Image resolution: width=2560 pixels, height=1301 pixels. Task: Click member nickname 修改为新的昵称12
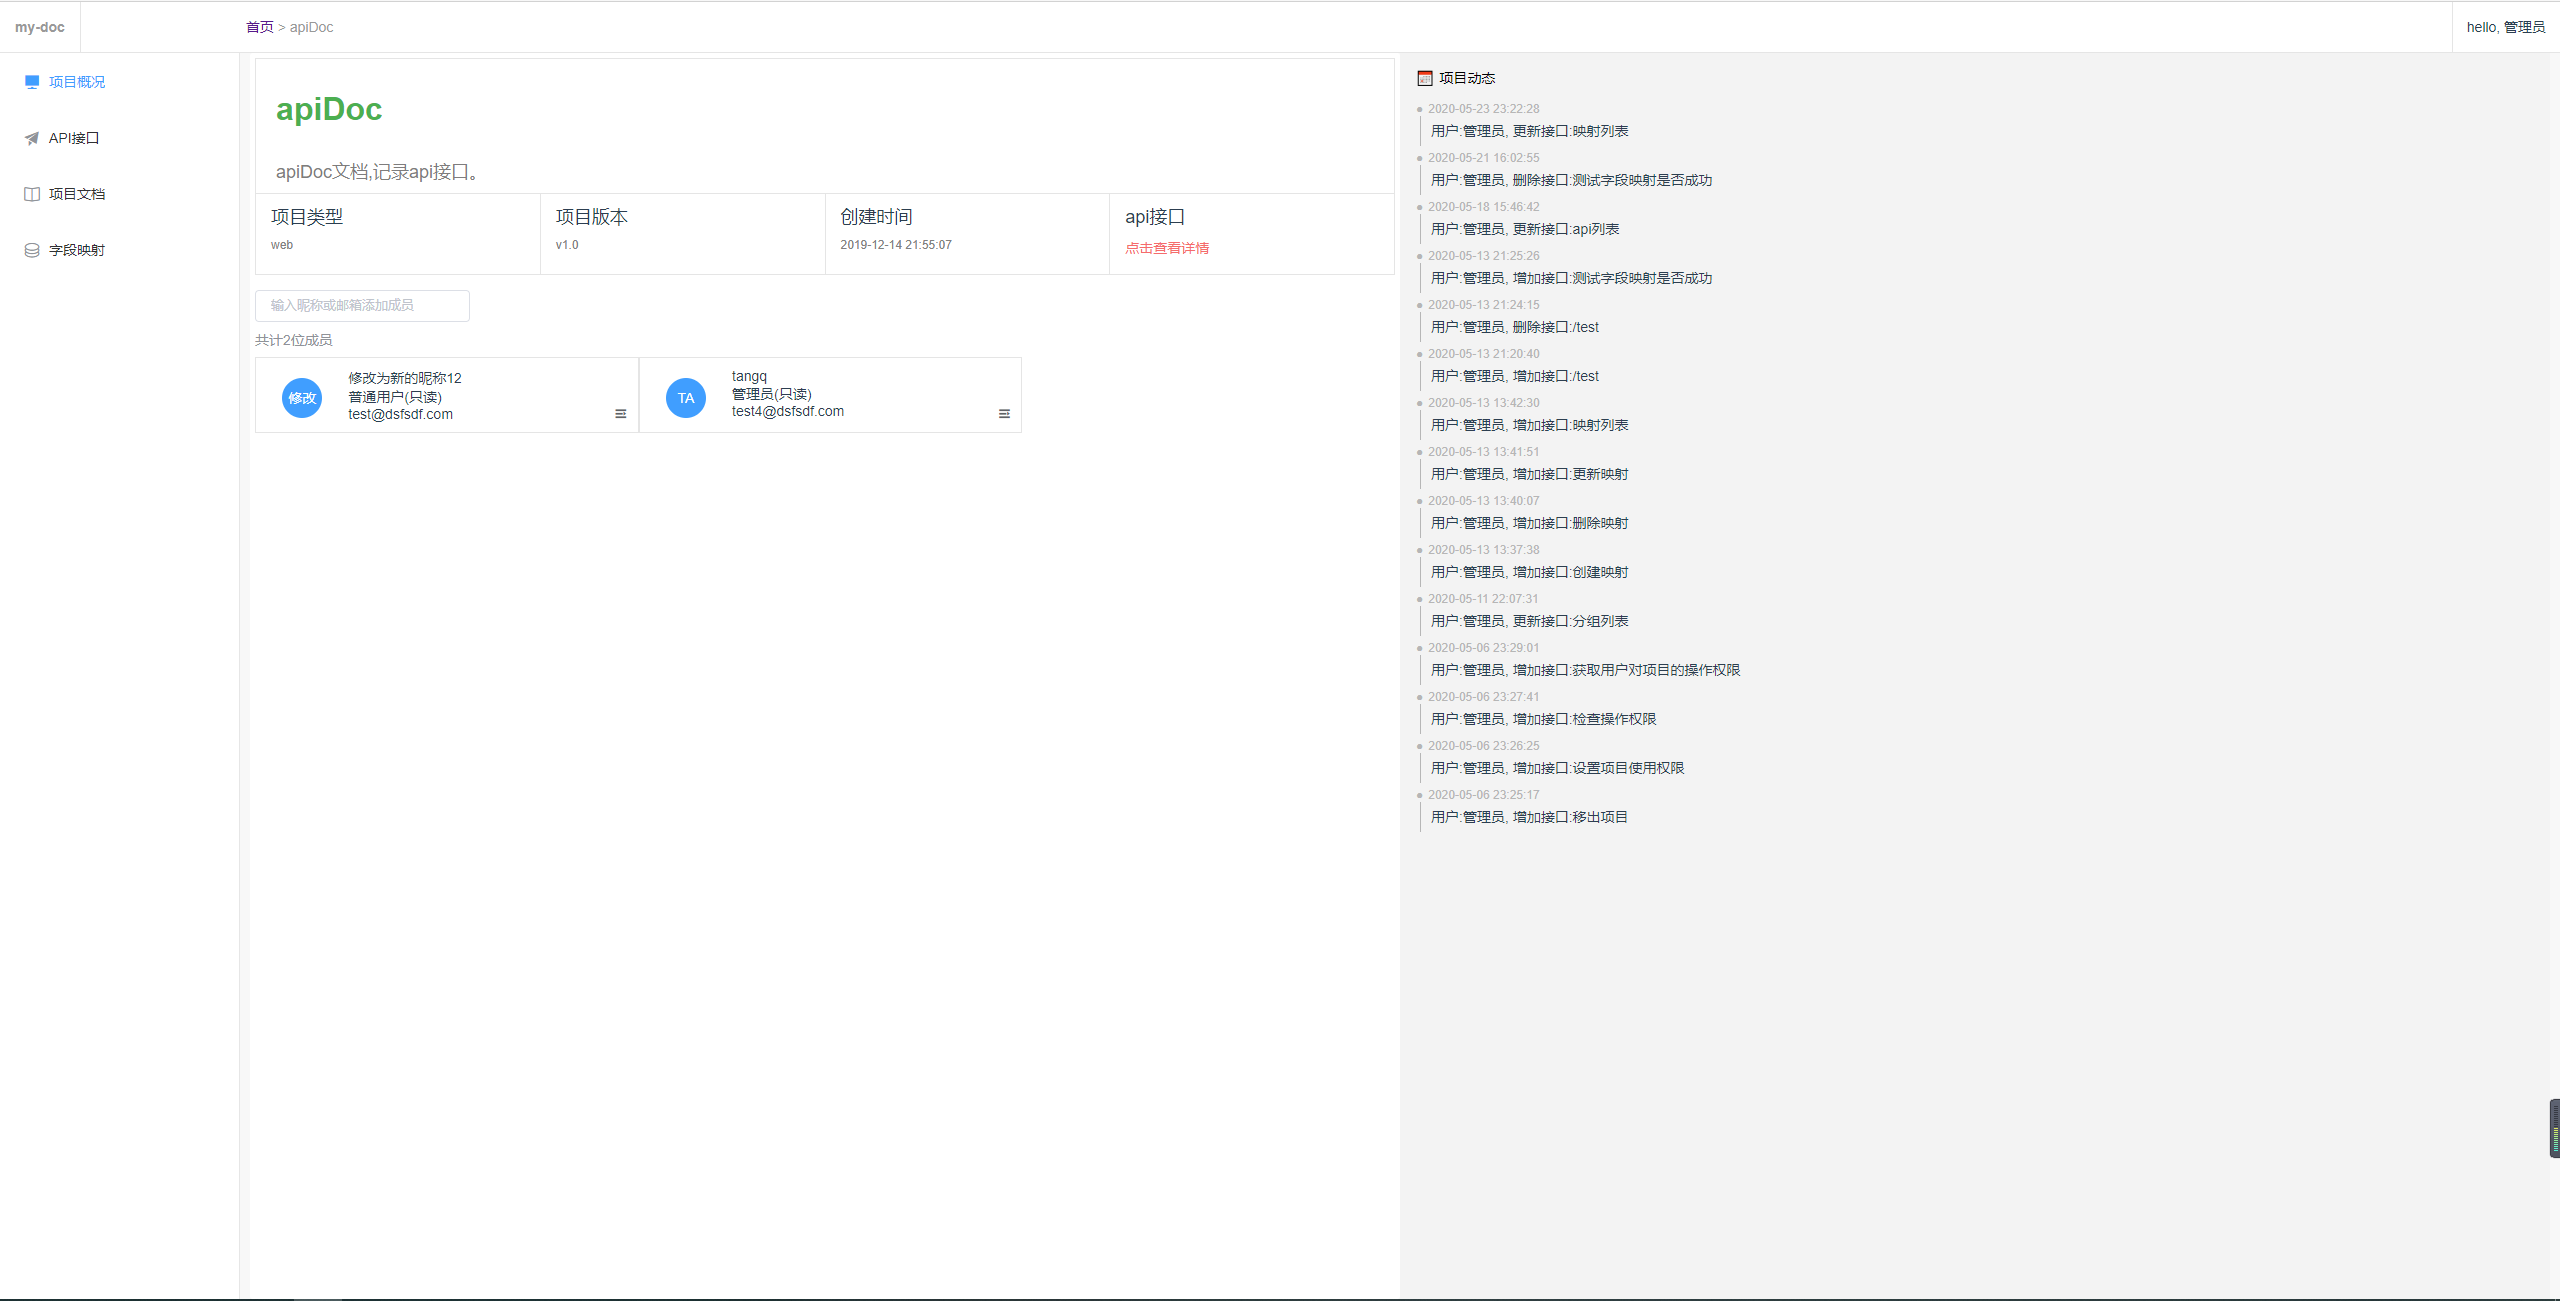tap(405, 378)
